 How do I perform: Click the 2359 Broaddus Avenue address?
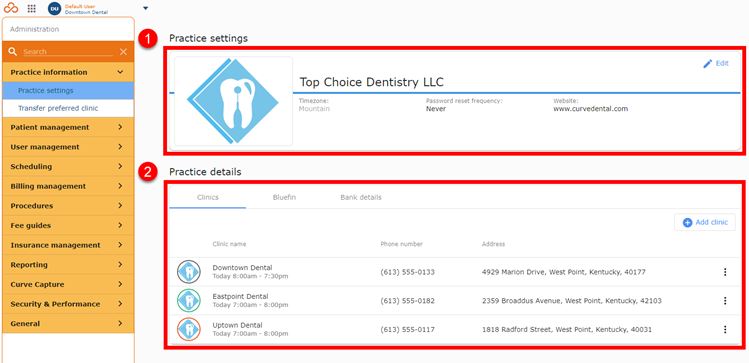coord(572,301)
